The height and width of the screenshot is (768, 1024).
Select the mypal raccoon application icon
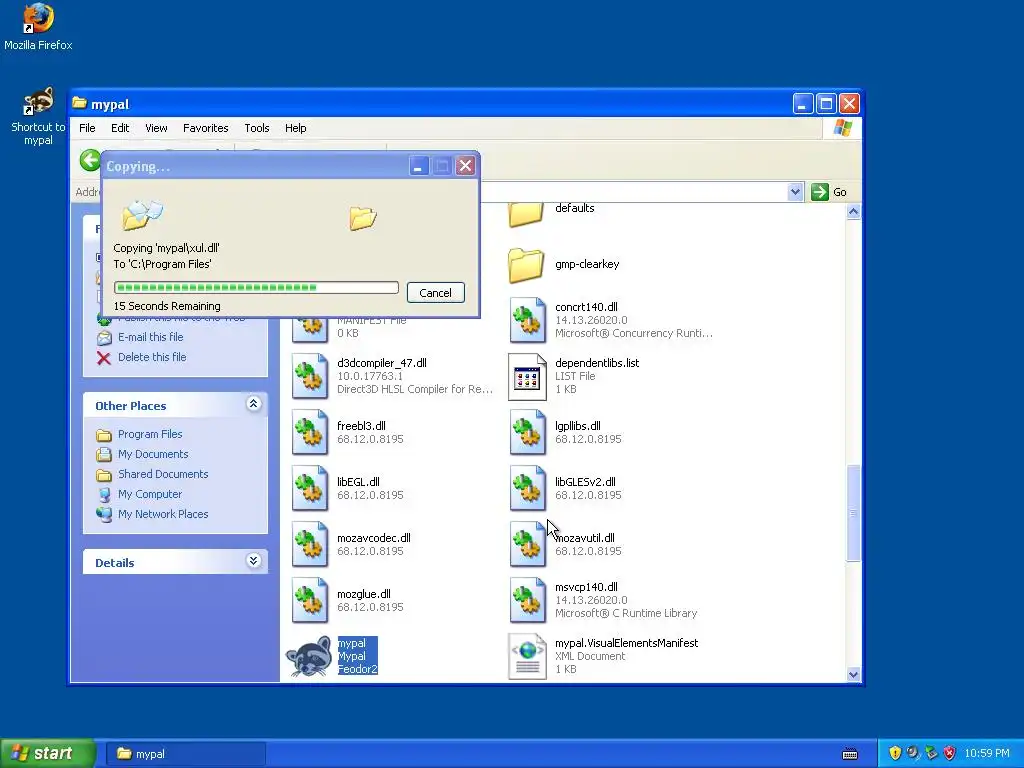(x=309, y=656)
